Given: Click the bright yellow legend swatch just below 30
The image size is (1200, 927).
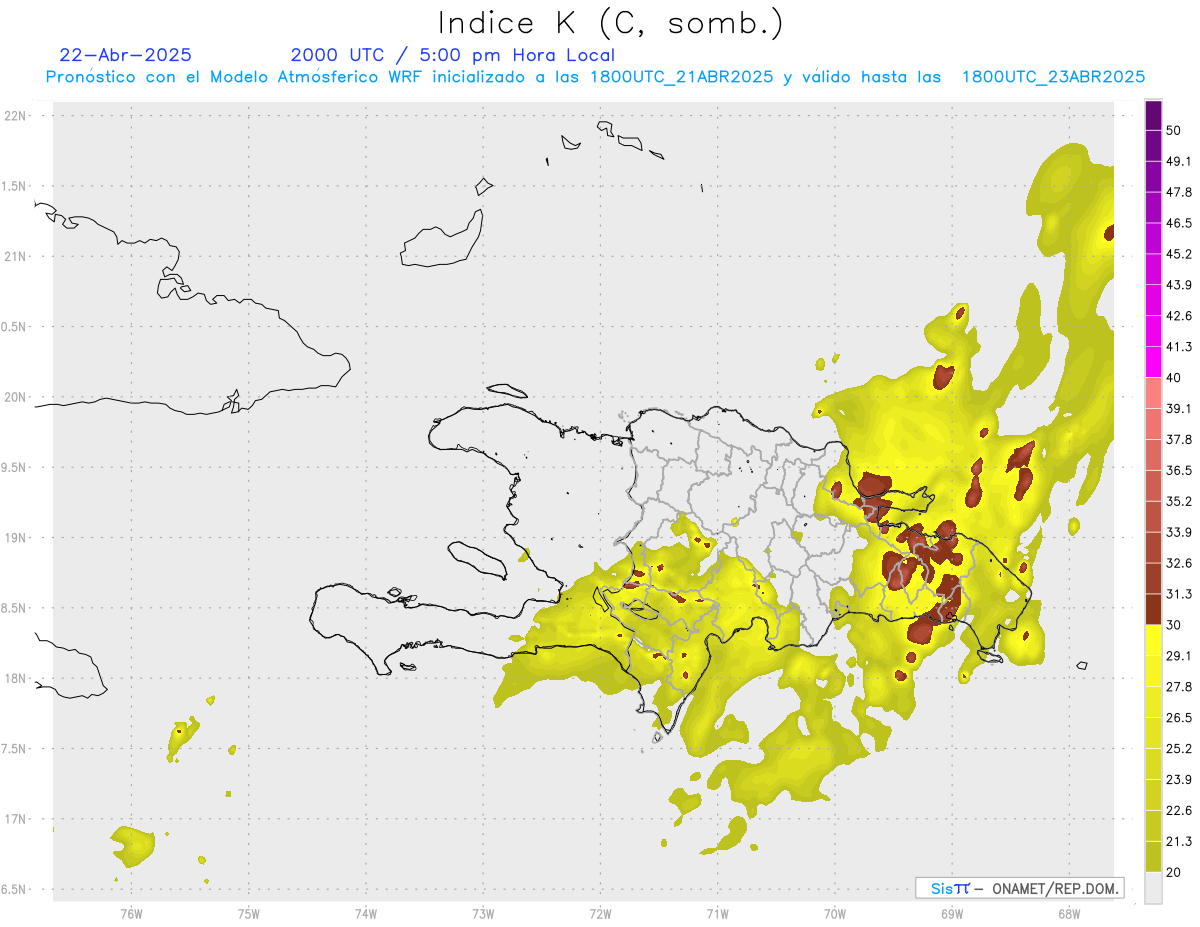Looking at the screenshot, I should point(1153,640).
